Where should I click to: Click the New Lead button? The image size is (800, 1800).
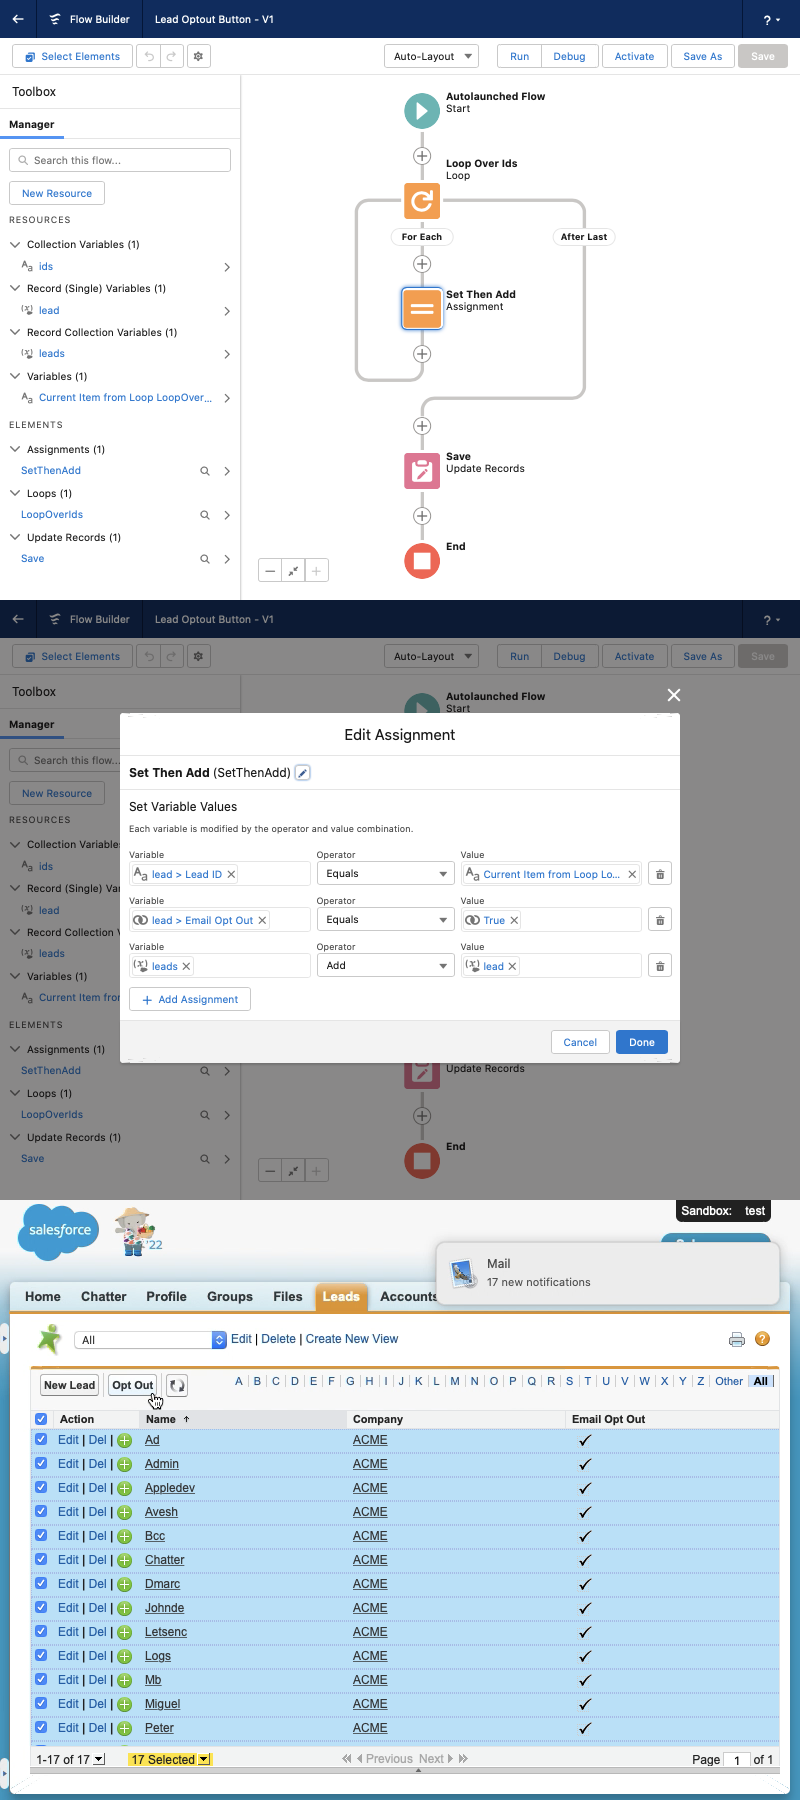point(70,1385)
